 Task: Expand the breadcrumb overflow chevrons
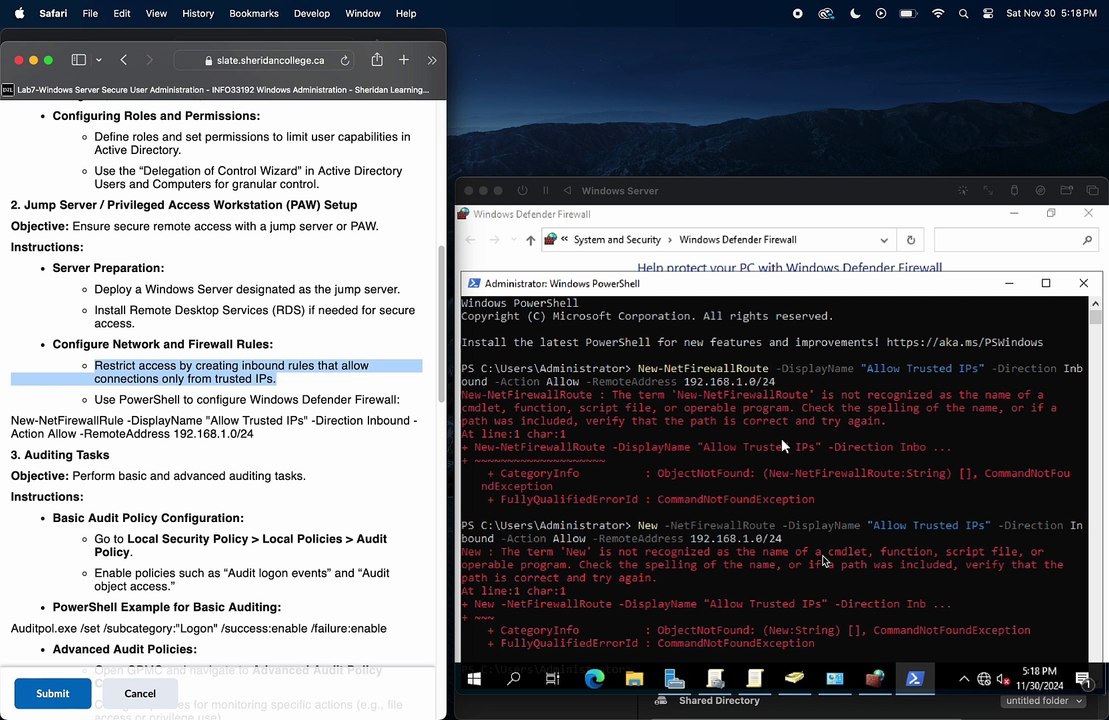click(x=564, y=239)
